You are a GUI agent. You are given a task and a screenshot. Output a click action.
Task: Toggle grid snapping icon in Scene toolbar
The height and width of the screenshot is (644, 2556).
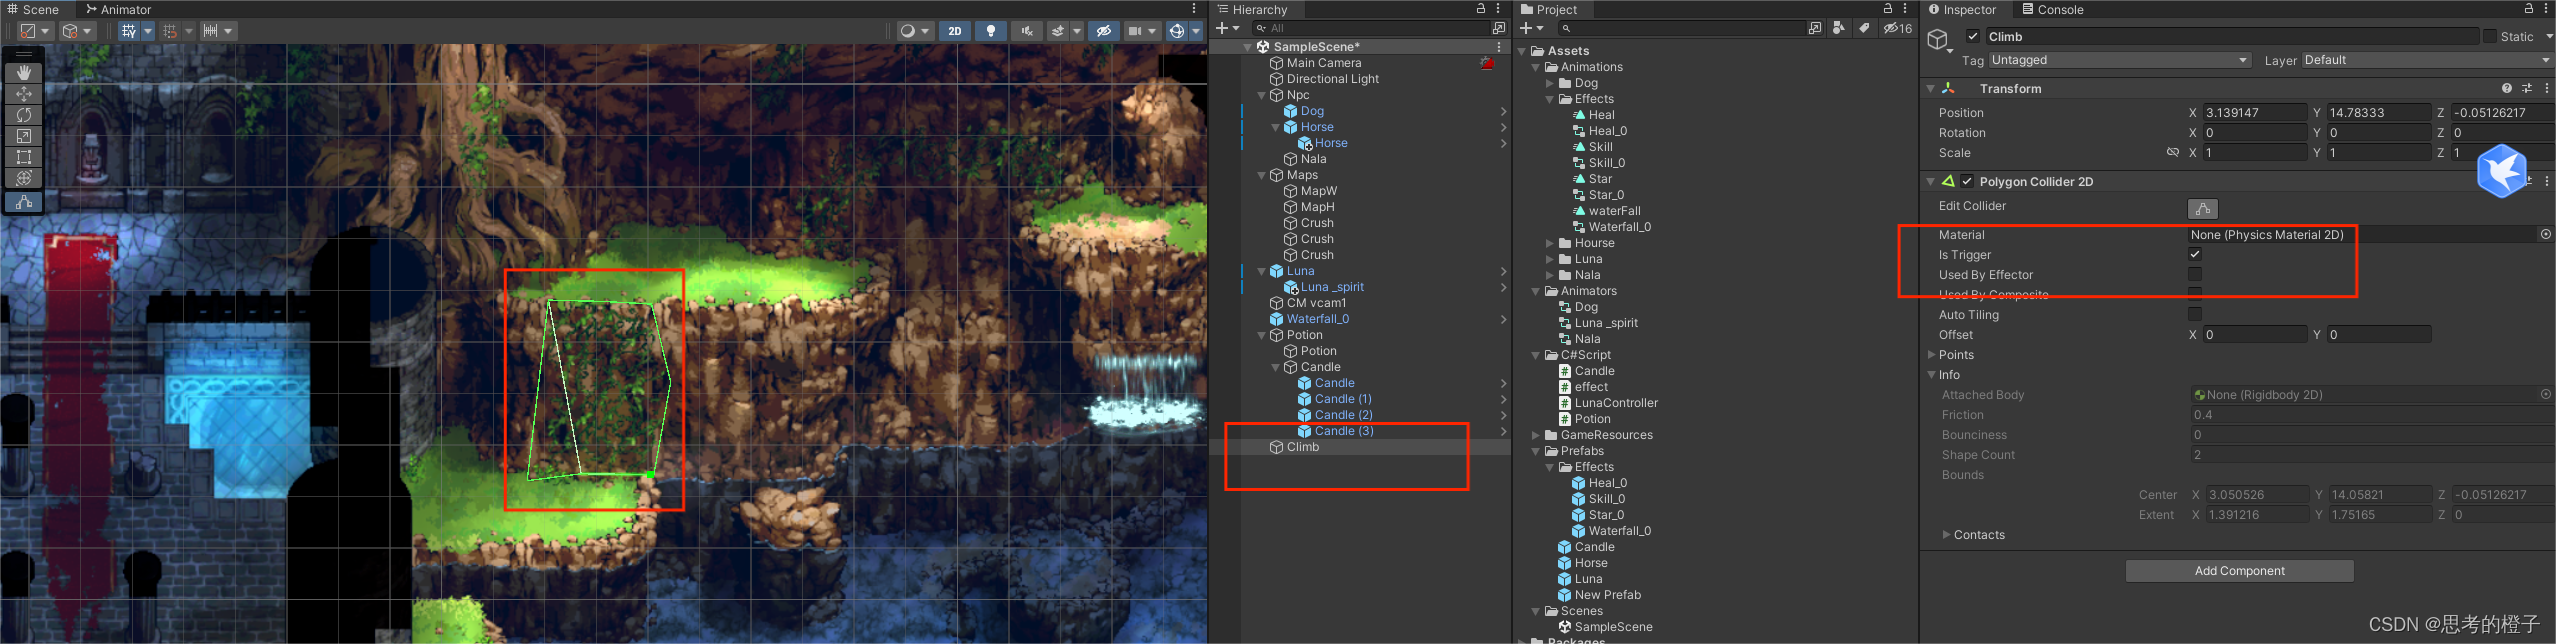[x=170, y=31]
